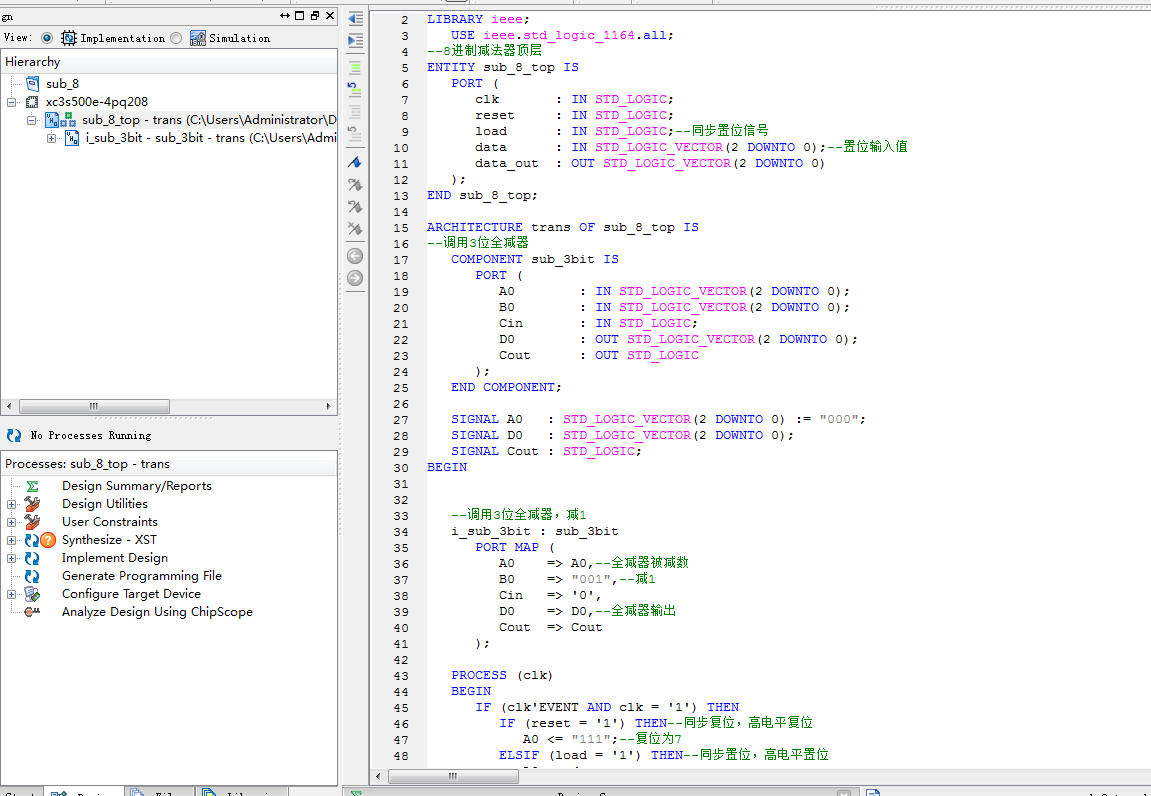The width and height of the screenshot is (1151, 796).
Task: Click the green comment lines icon
Action: point(355,68)
